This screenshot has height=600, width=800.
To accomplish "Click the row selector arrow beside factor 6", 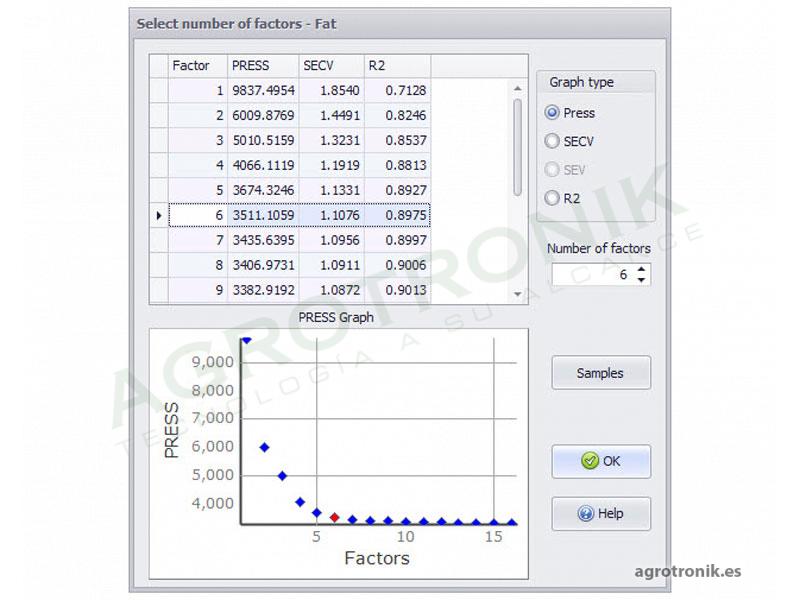I will [x=160, y=214].
